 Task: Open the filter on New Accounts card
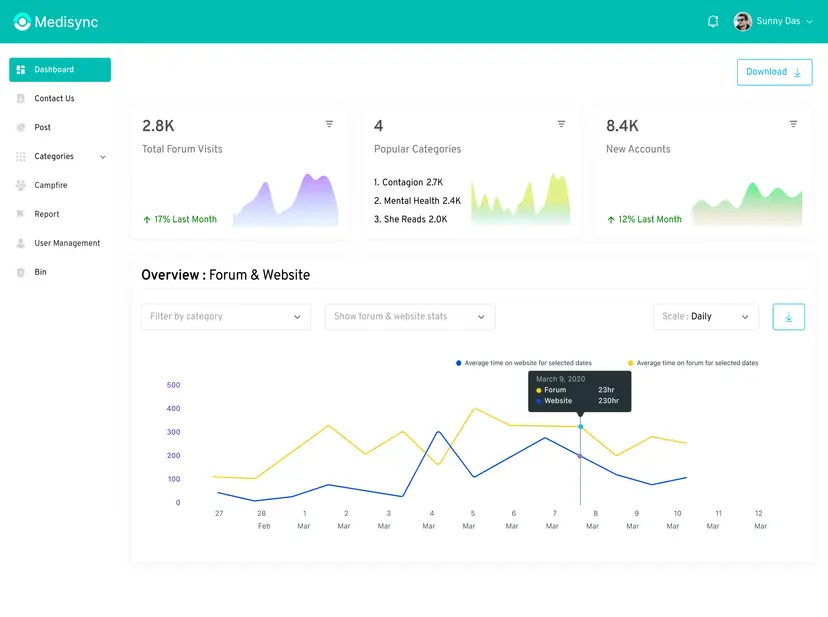click(x=793, y=124)
